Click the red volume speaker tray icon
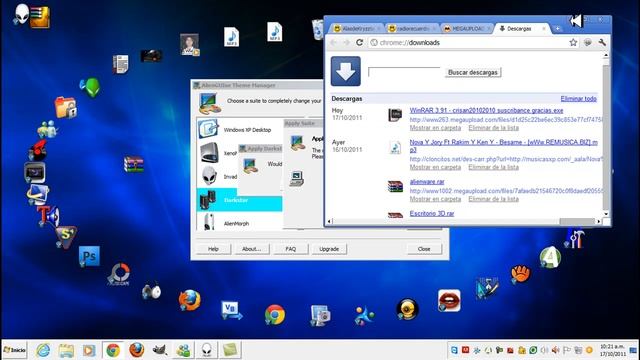The image size is (640, 360). pyautogui.click(x=556, y=350)
